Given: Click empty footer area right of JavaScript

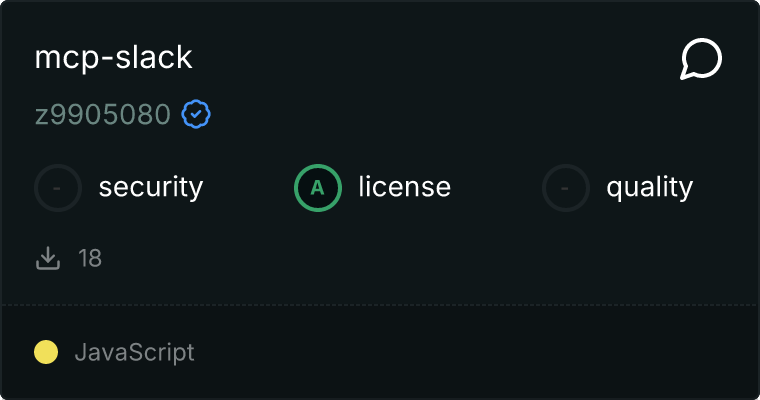Looking at the screenshot, I should pyautogui.click(x=480, y=352).
